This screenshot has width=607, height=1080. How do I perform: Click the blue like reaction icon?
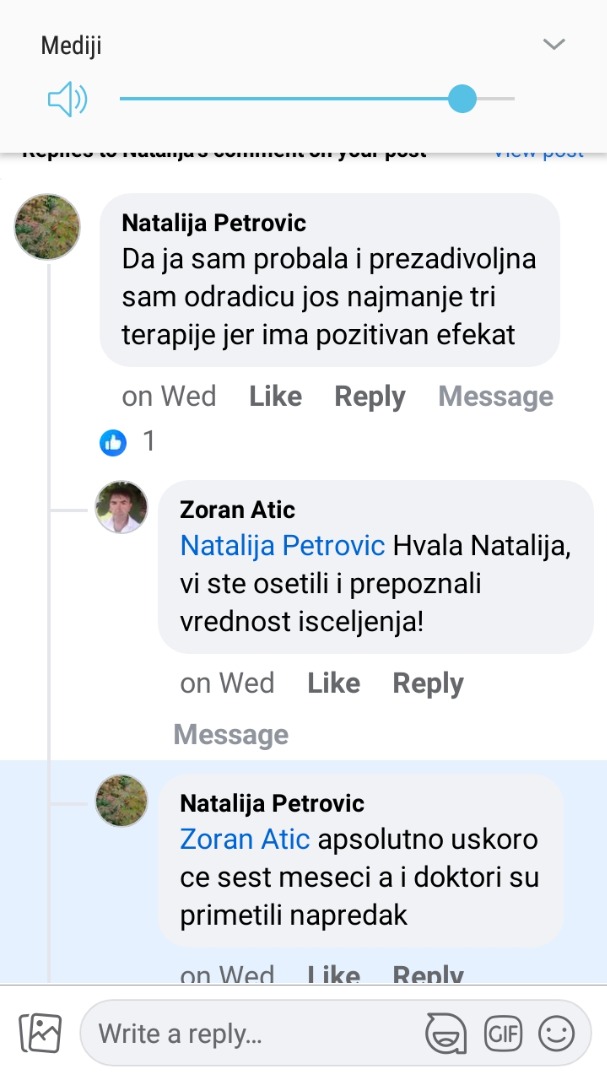[x=113, y=442]
